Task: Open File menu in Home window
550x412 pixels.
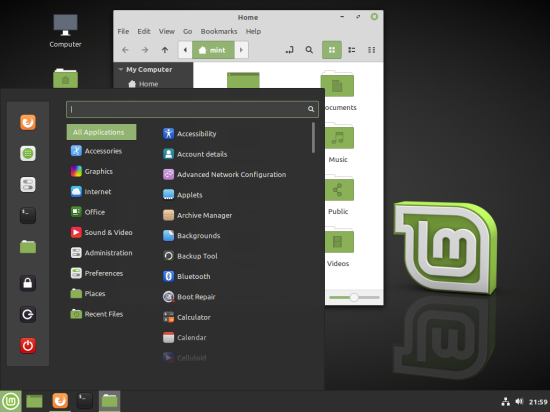Action: [x=123, y=32]
